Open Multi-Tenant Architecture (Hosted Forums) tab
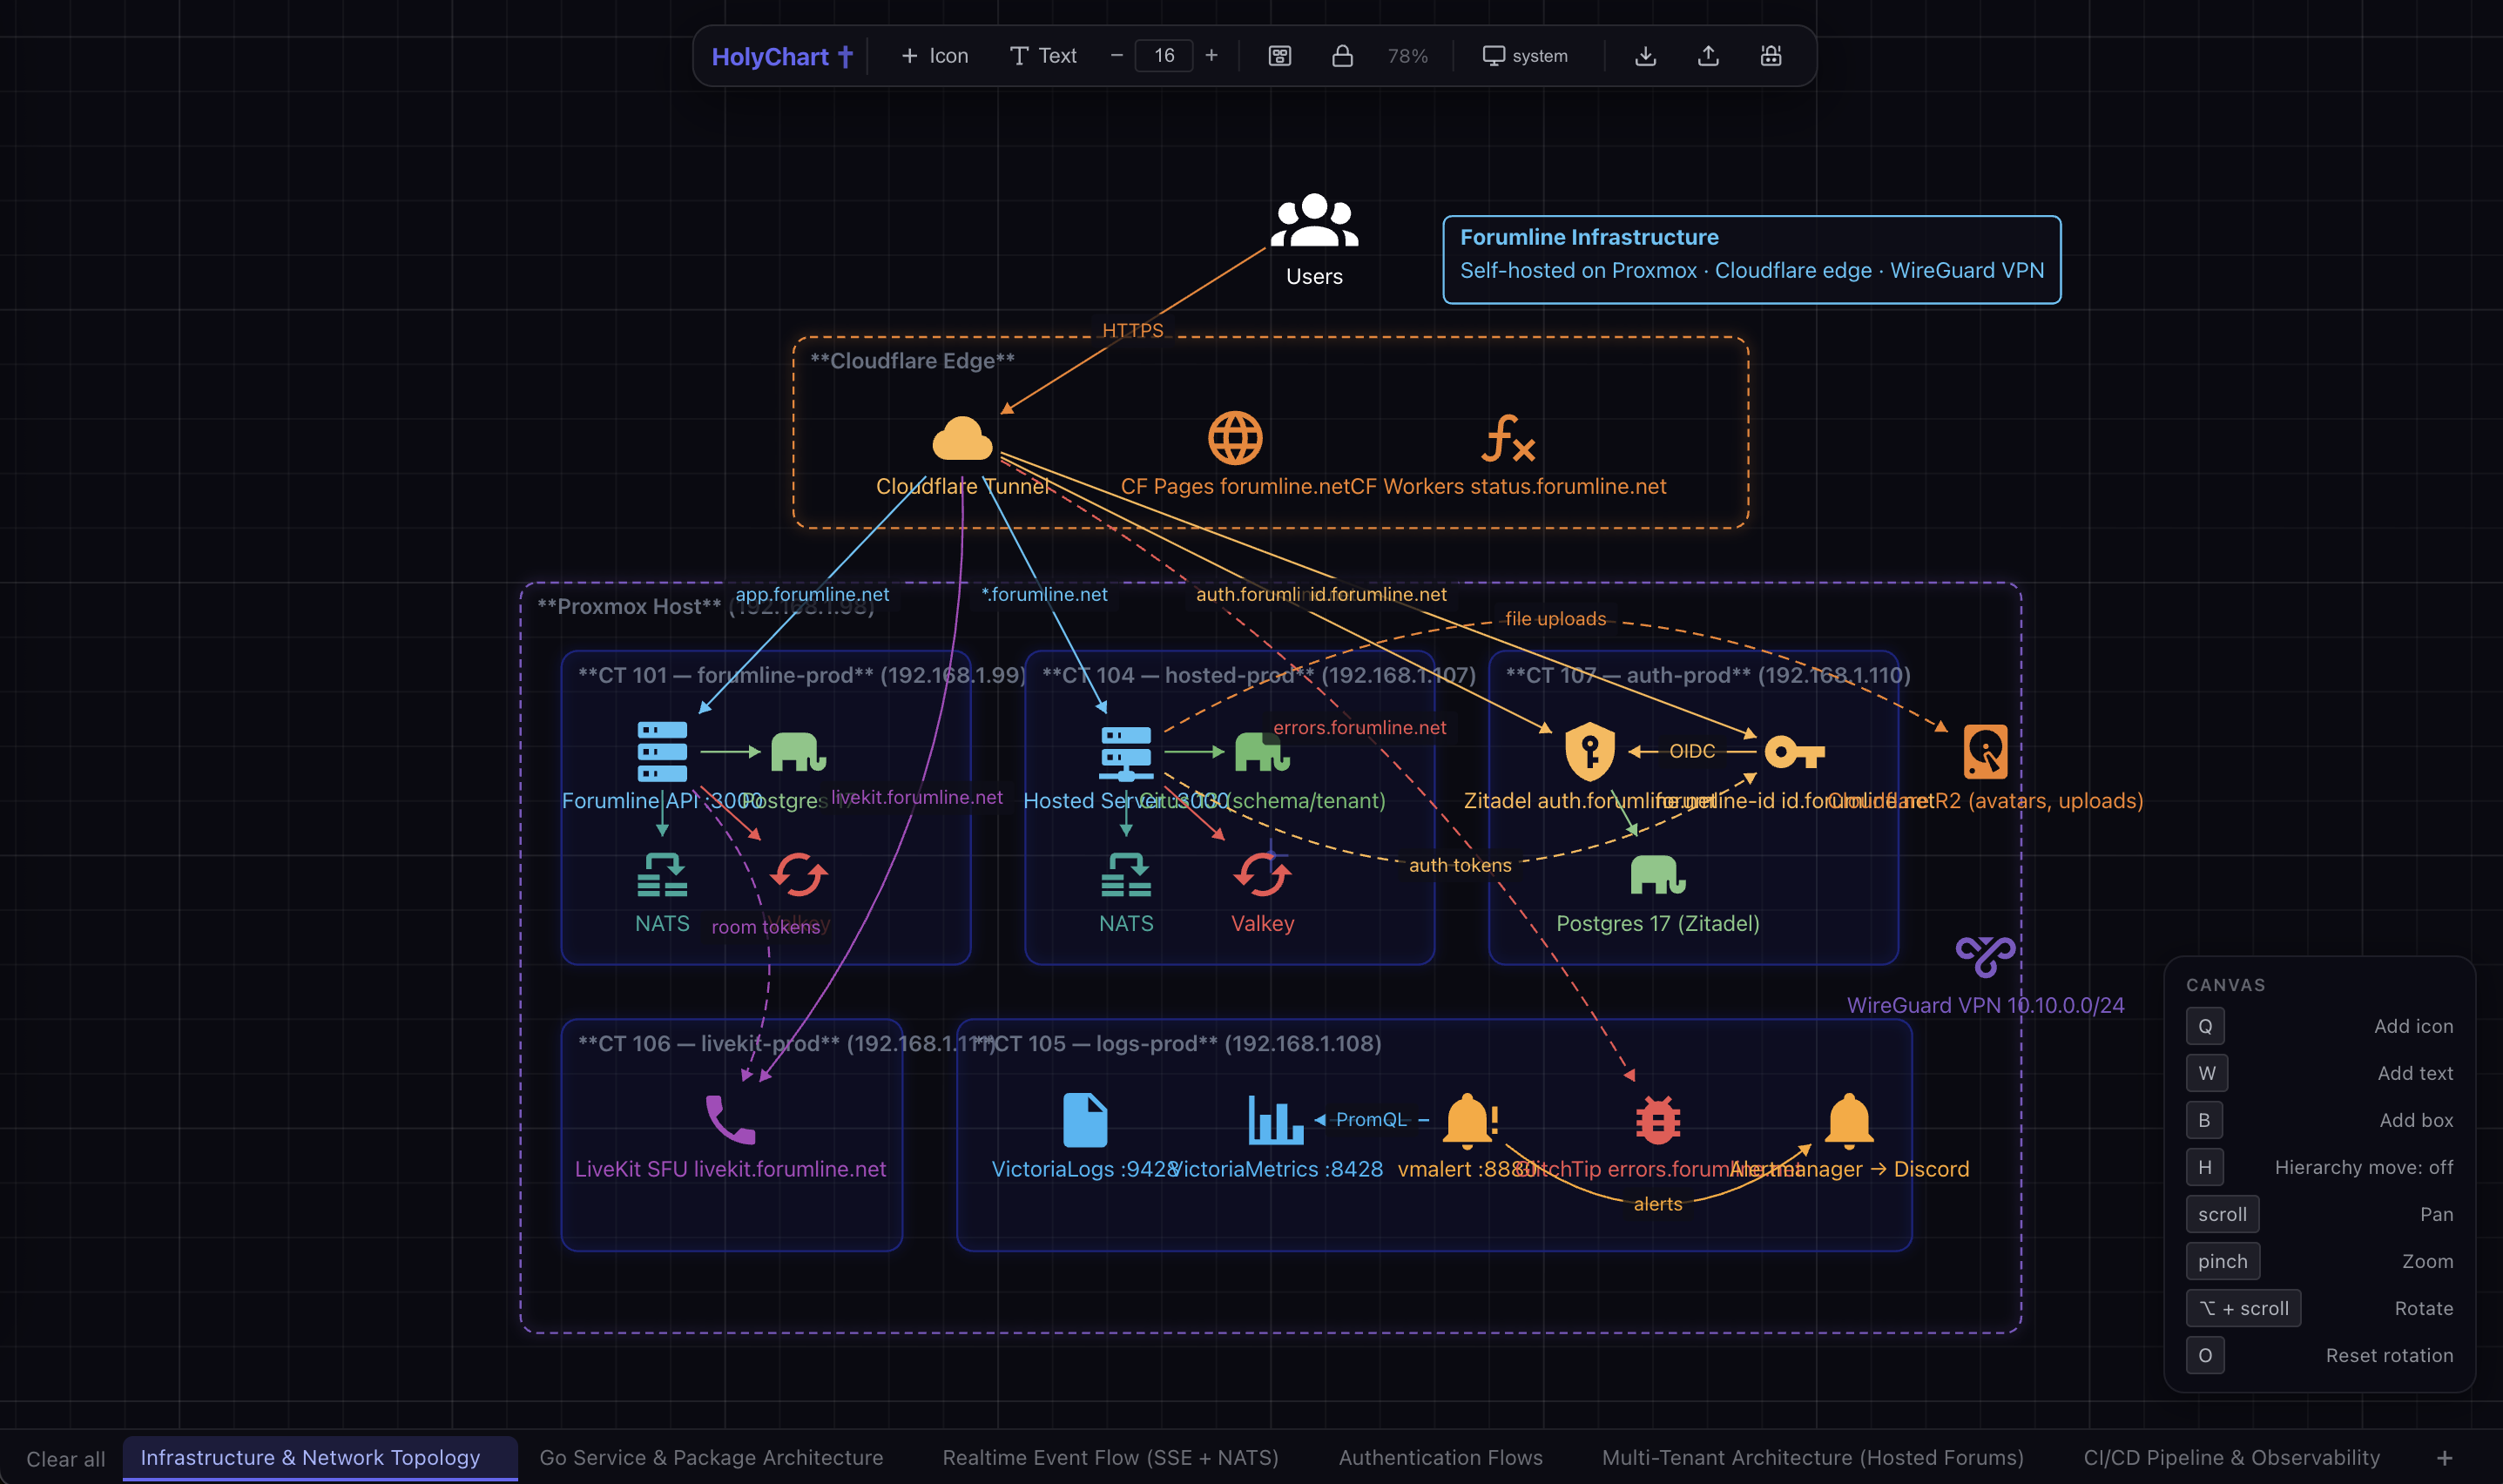Image resolution: width=2503 pixels, height=1484 pixels. pyautogui.click(x=1812, y=1458)
